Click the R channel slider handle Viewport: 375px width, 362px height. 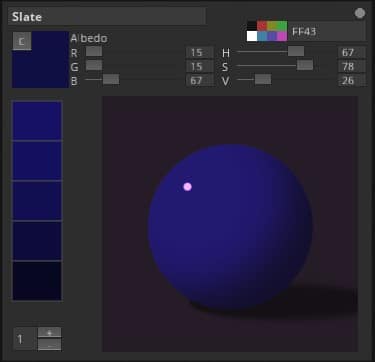pyautogui.click(x=94, y=51)
